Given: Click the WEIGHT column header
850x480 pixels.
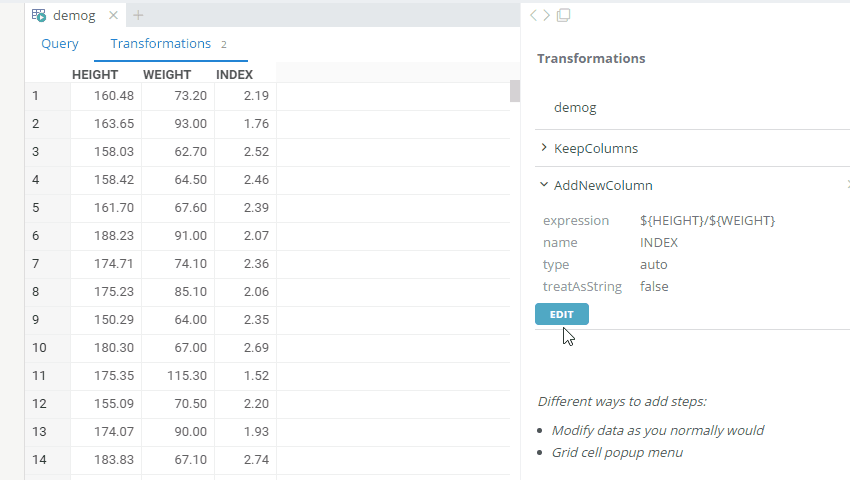Looking at the screenshot, I should click(167, 75).
